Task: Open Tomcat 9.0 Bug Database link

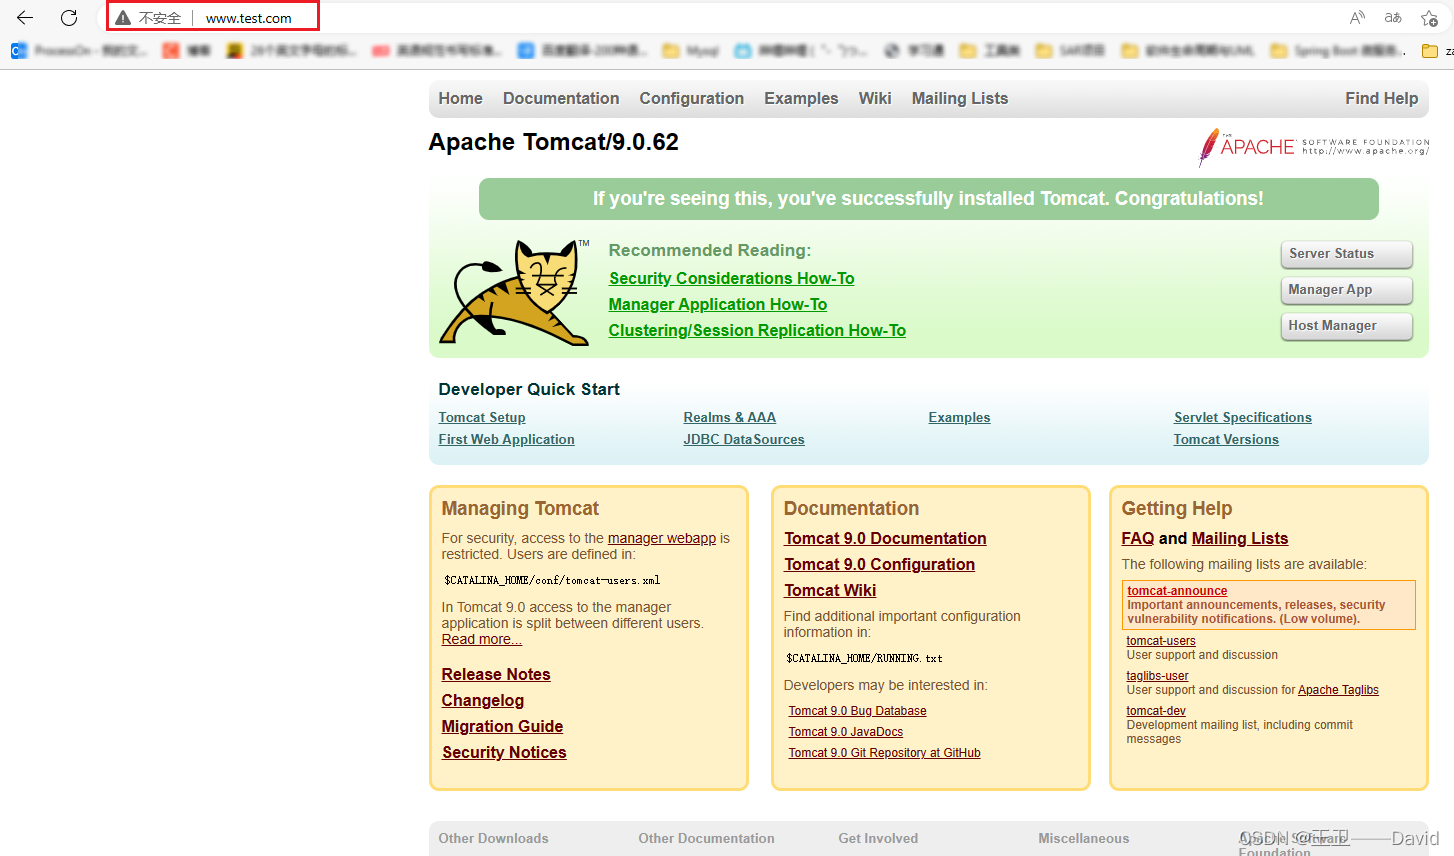Action: 857,711
